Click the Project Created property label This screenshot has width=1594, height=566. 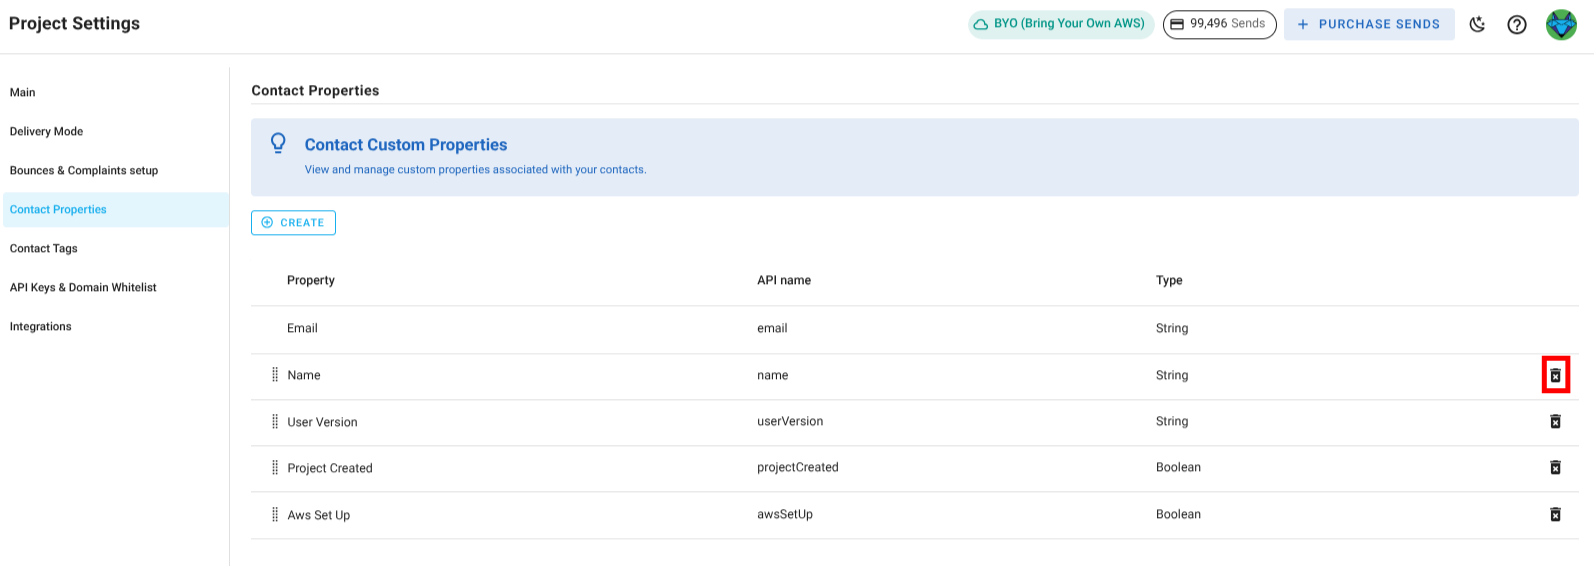tap(330, 468)
